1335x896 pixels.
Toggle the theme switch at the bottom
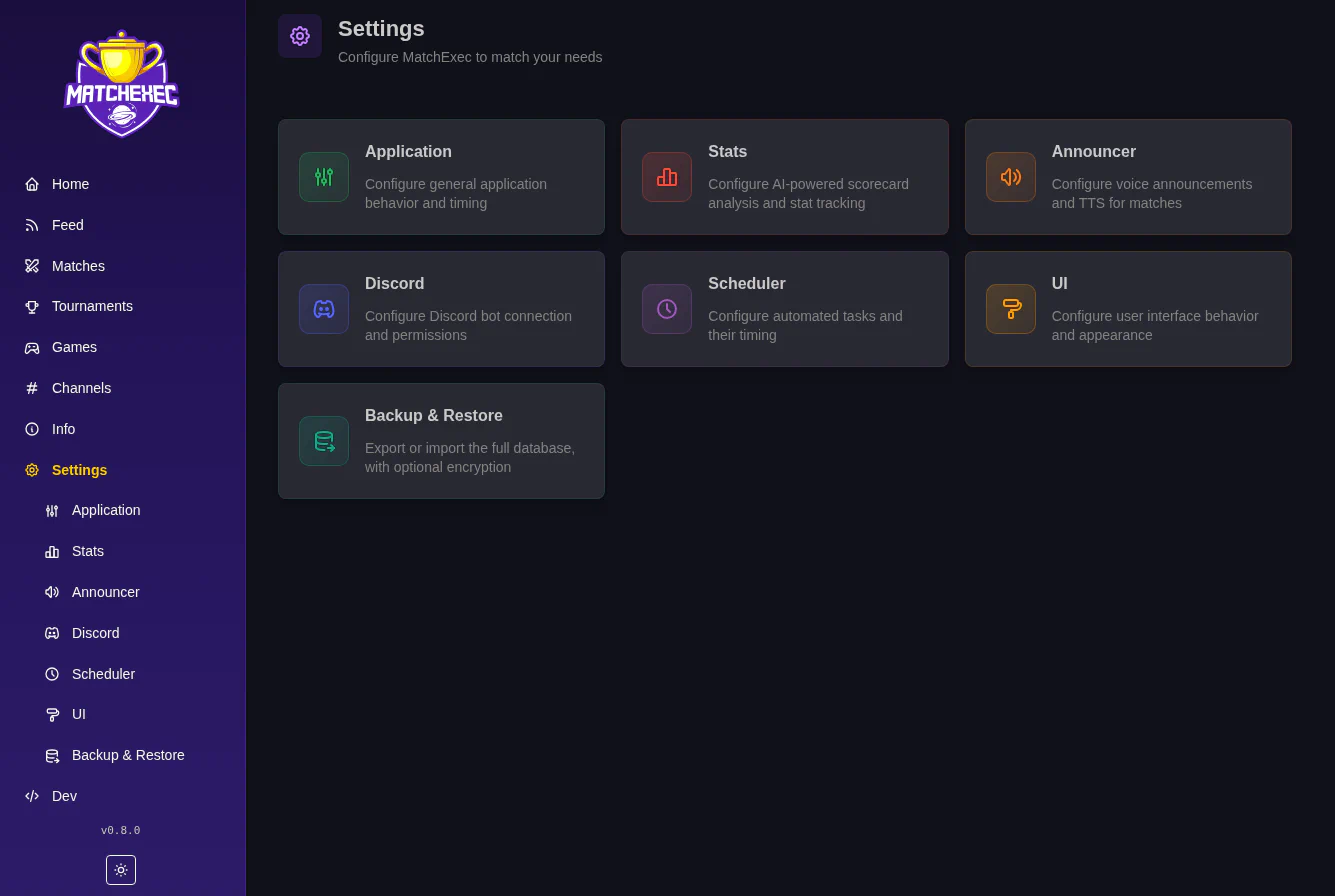[121, 870]
